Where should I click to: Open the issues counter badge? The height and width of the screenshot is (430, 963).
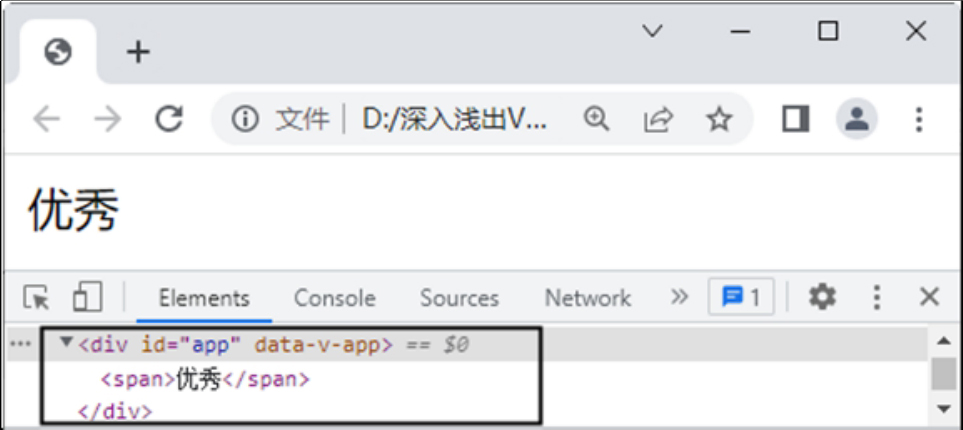[741, 297]
